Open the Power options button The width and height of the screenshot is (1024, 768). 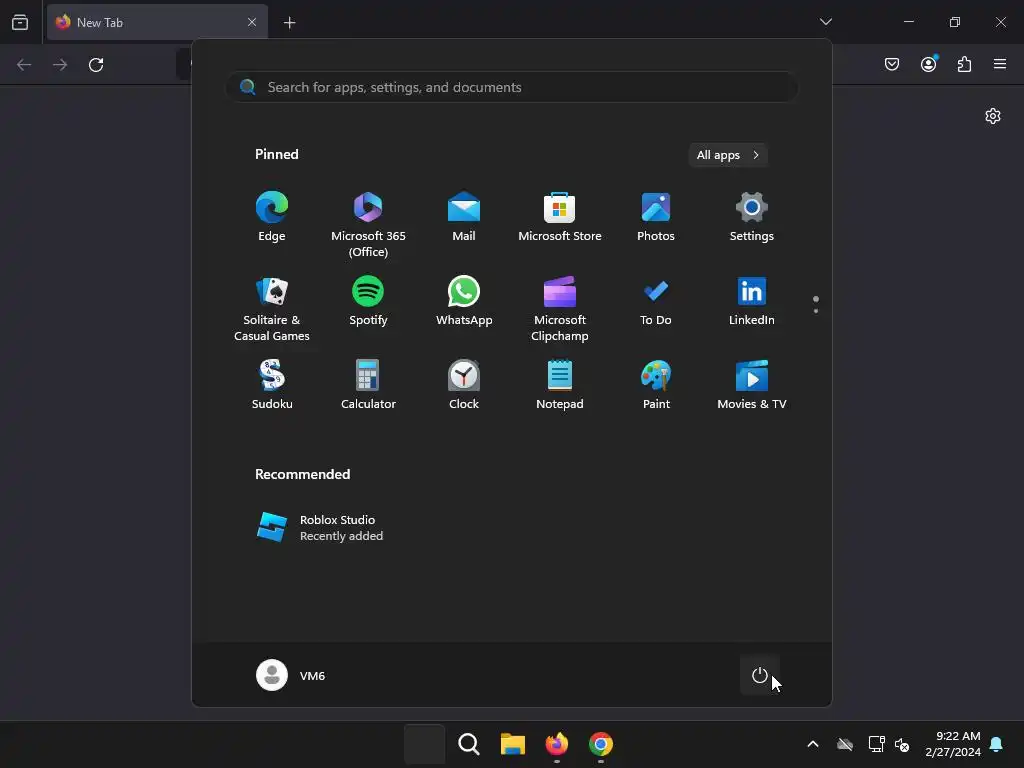coord(760,675)
